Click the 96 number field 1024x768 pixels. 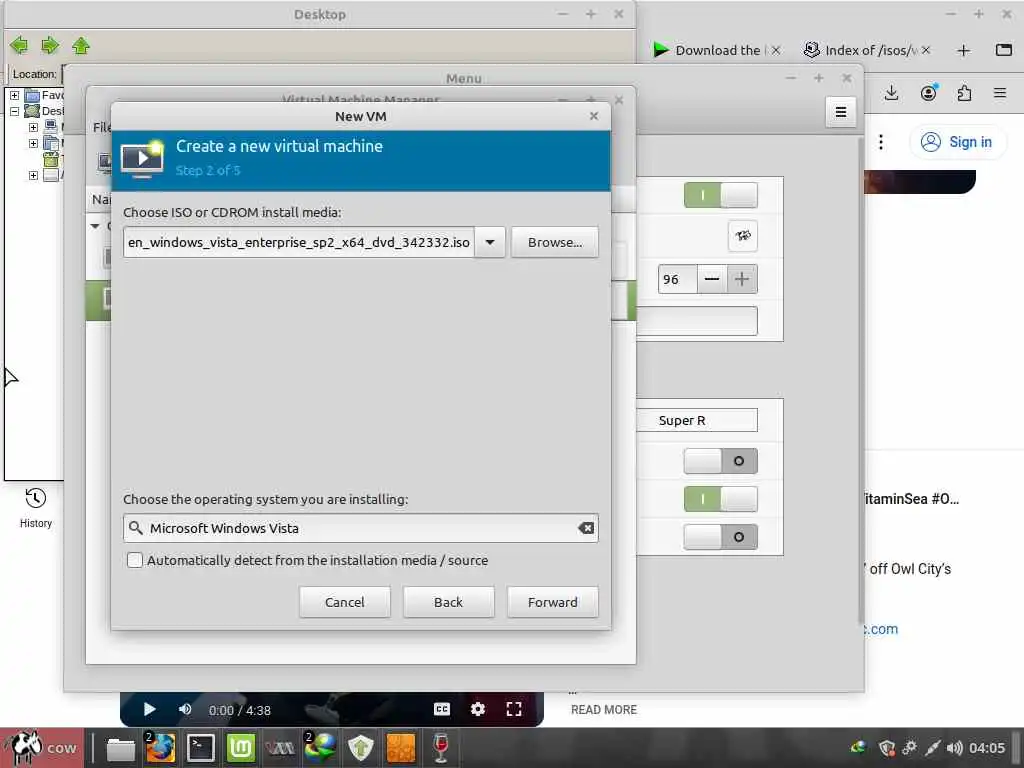677,279
